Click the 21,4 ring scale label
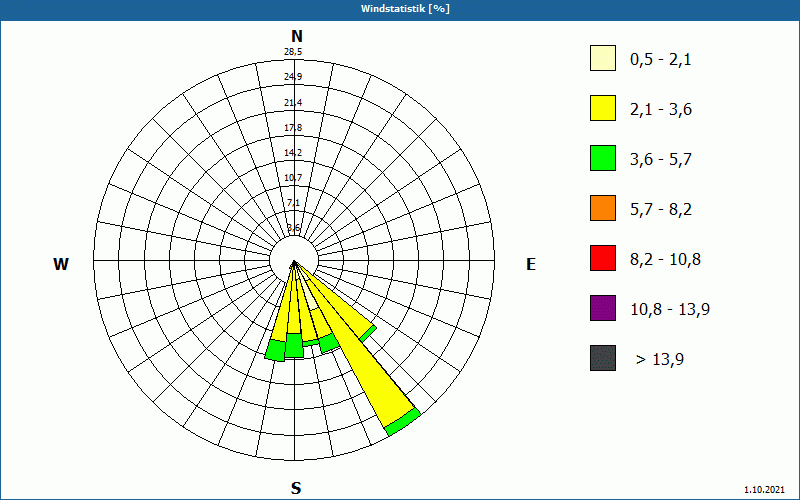This screenshot has height=500, width=800. 293,103
